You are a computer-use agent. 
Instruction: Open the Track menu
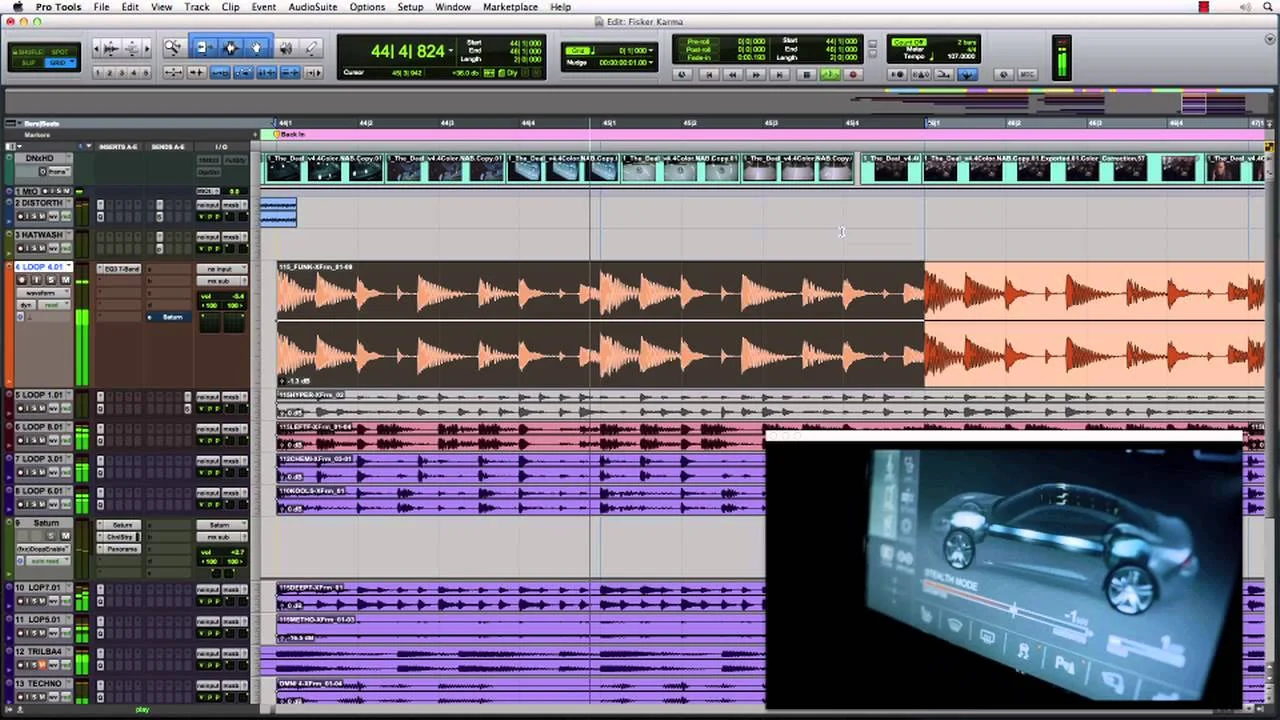click(x=196, y=7)
